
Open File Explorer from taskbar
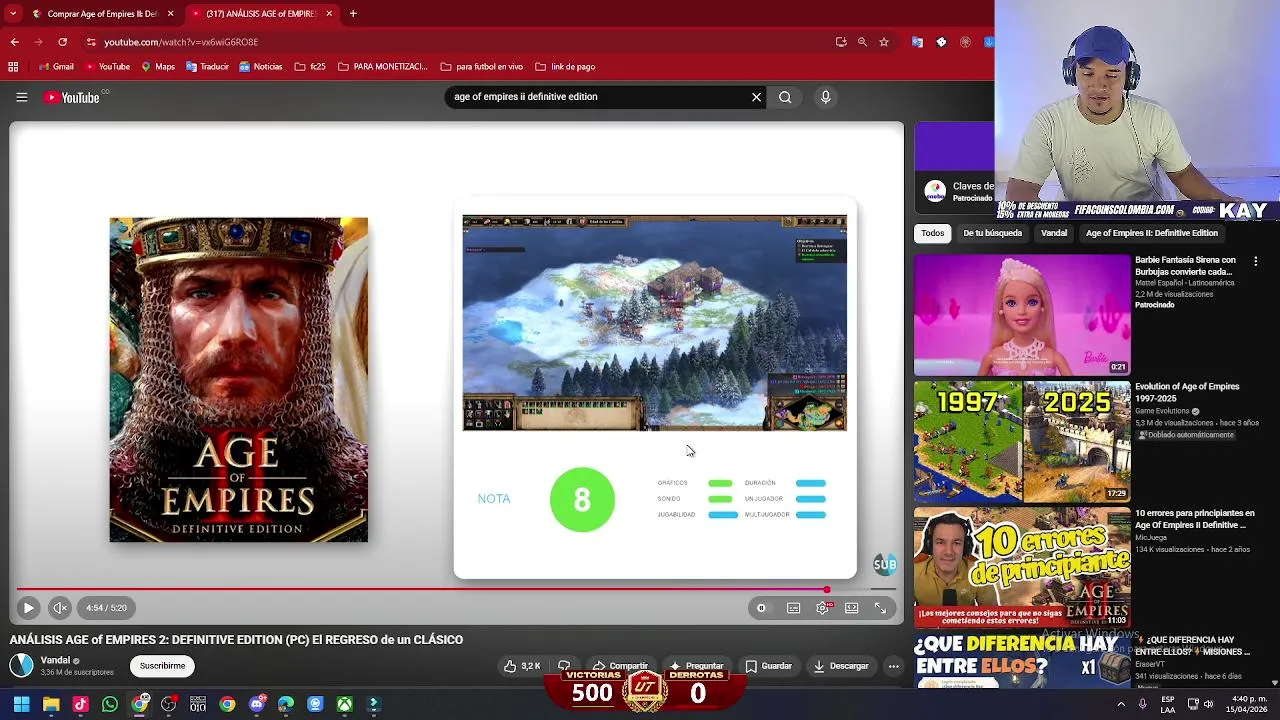tap(51, 705)
